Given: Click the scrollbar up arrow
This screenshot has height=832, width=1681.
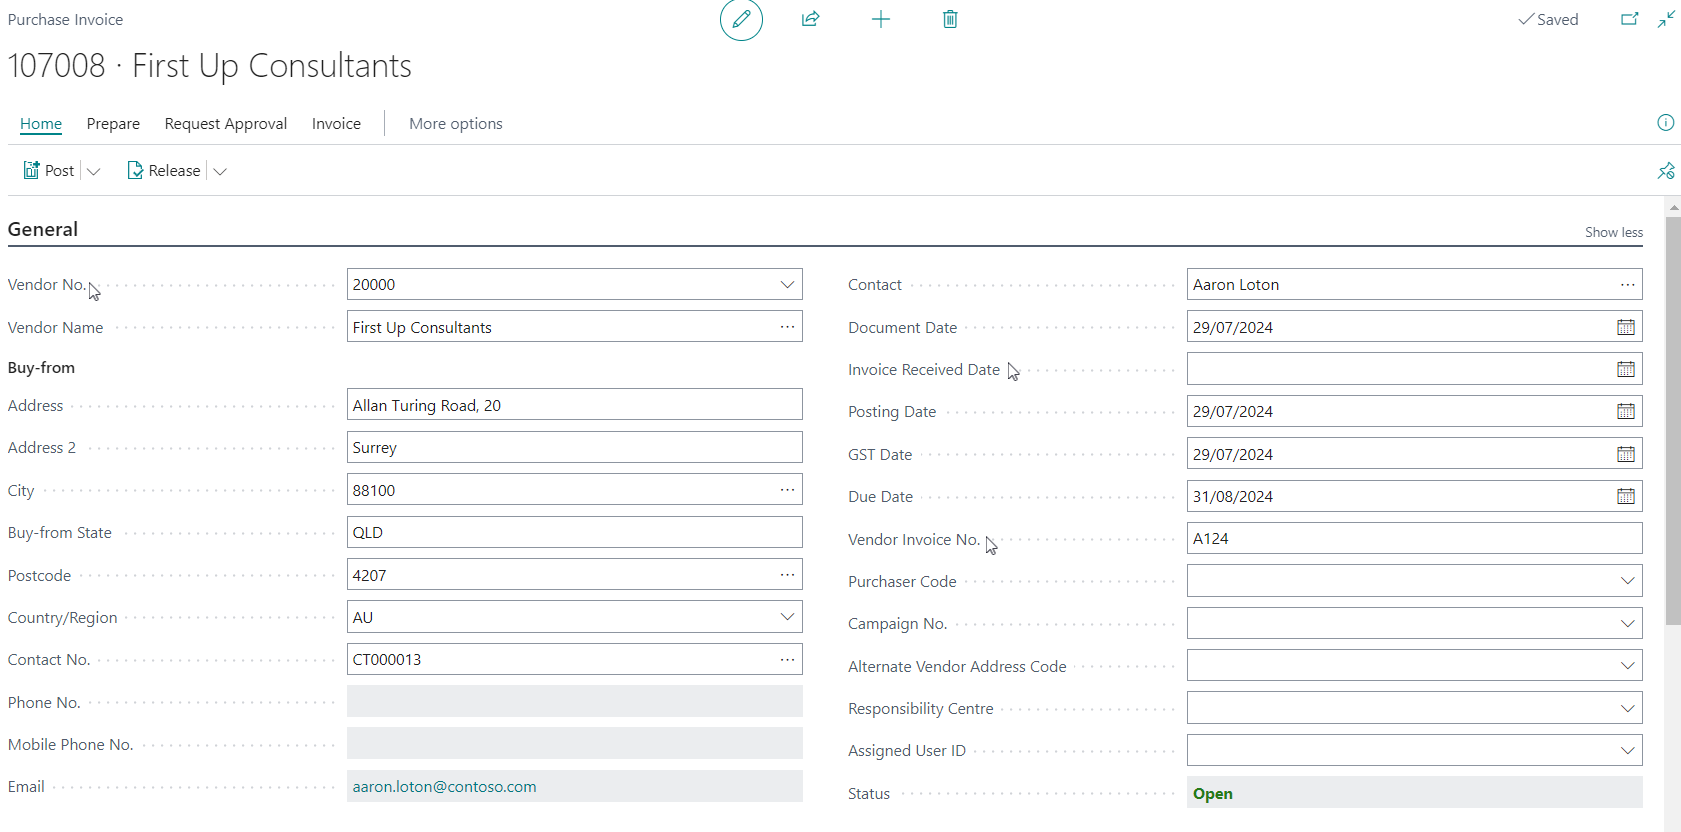Looking at the screenshot, I should point(1673,208).
